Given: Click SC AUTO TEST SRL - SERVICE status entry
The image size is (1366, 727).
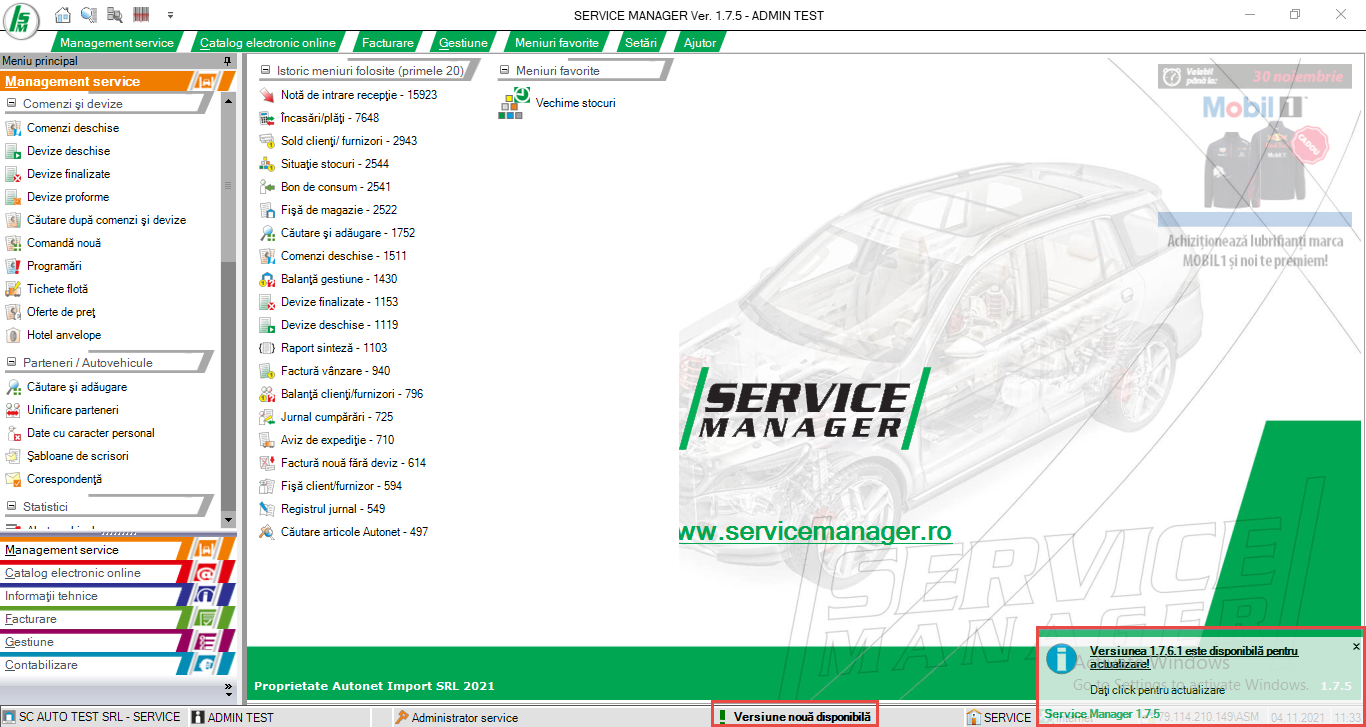Looking at the screenshot, I should 92,717.
